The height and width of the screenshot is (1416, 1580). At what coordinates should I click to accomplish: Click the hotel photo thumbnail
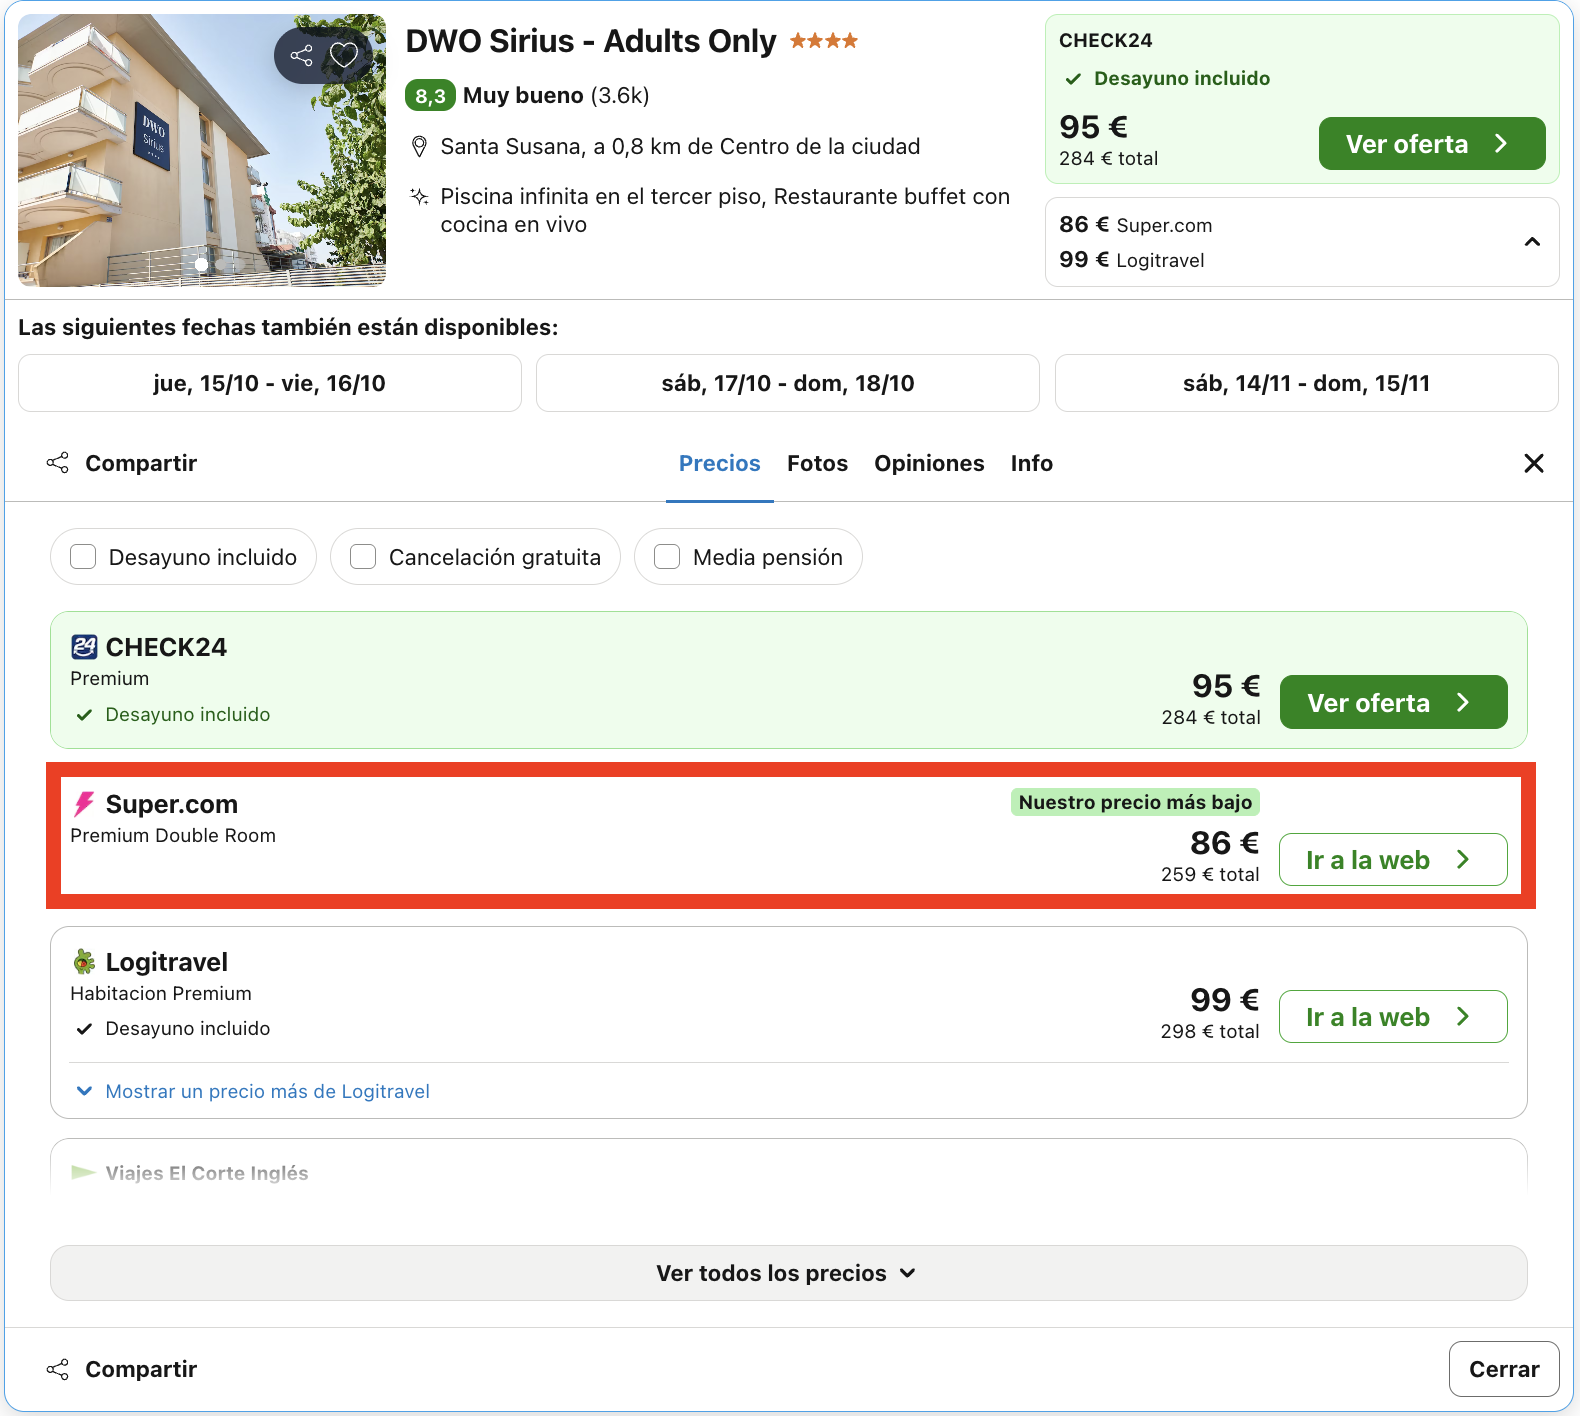[202, 150]
